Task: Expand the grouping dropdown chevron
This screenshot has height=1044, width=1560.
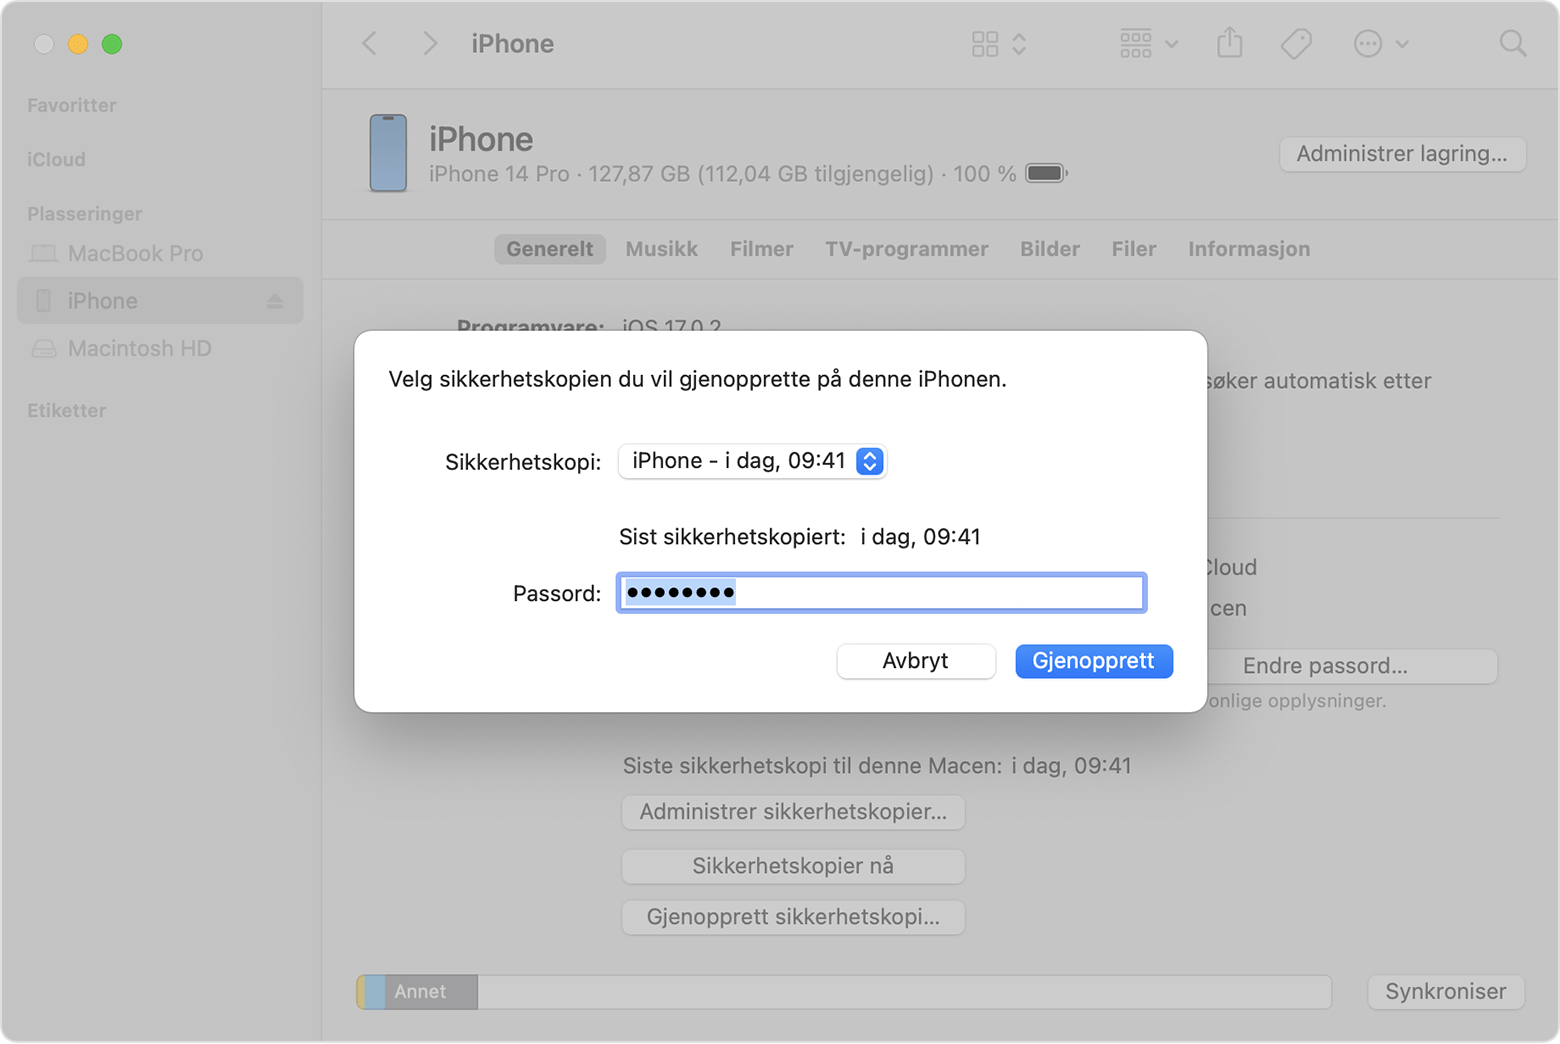Action: point(1172,44)
